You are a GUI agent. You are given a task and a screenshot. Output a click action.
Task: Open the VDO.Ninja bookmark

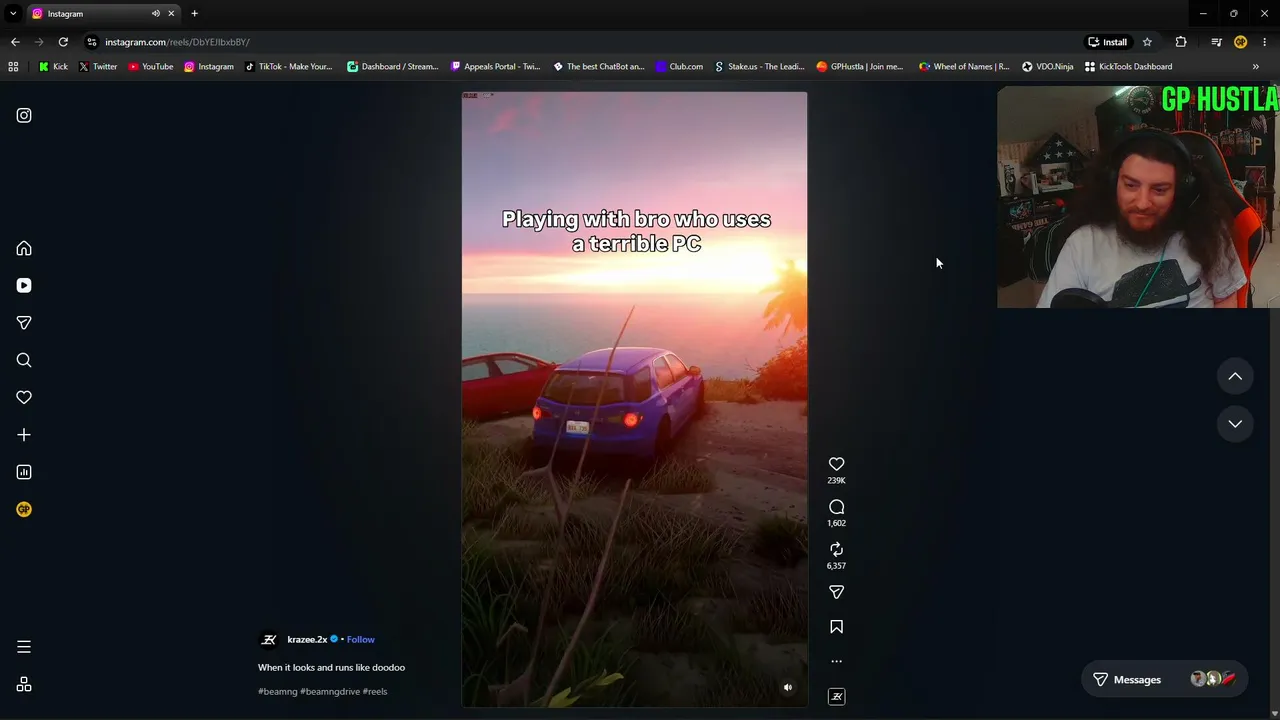coord(1048,67)
